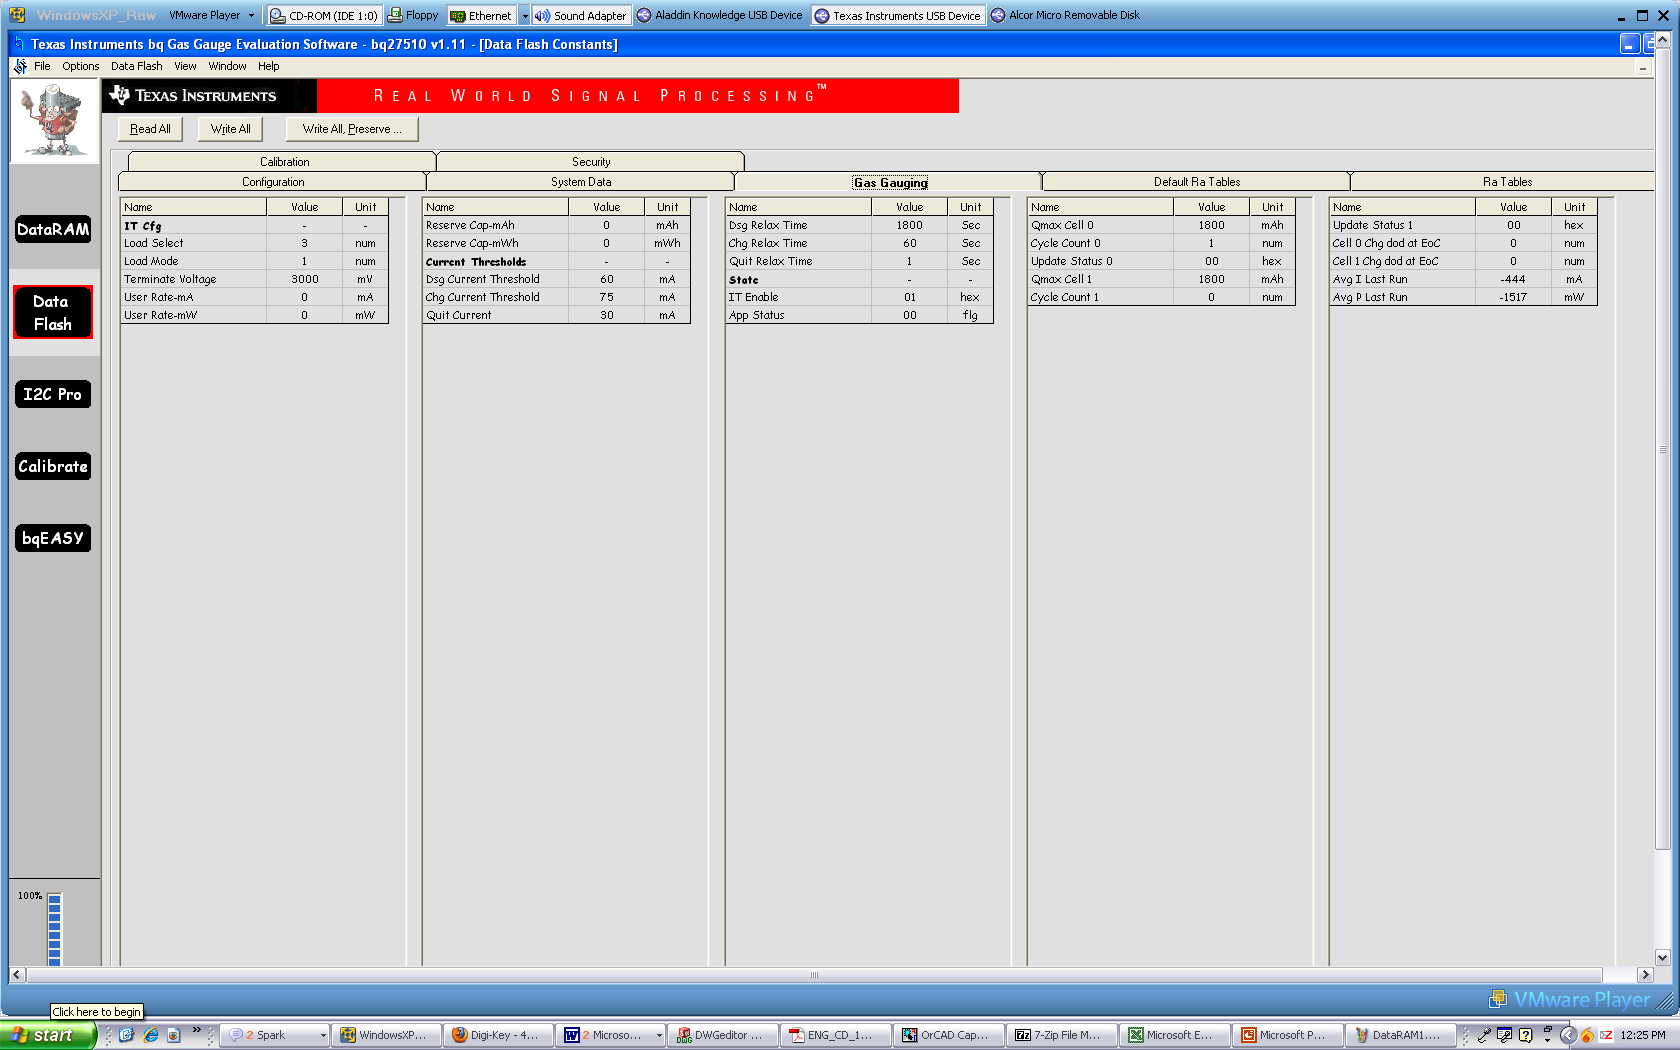Click the Qmax Cell 0 value cell
The image size is (1680, 1050).
(x=1212, y=225)
